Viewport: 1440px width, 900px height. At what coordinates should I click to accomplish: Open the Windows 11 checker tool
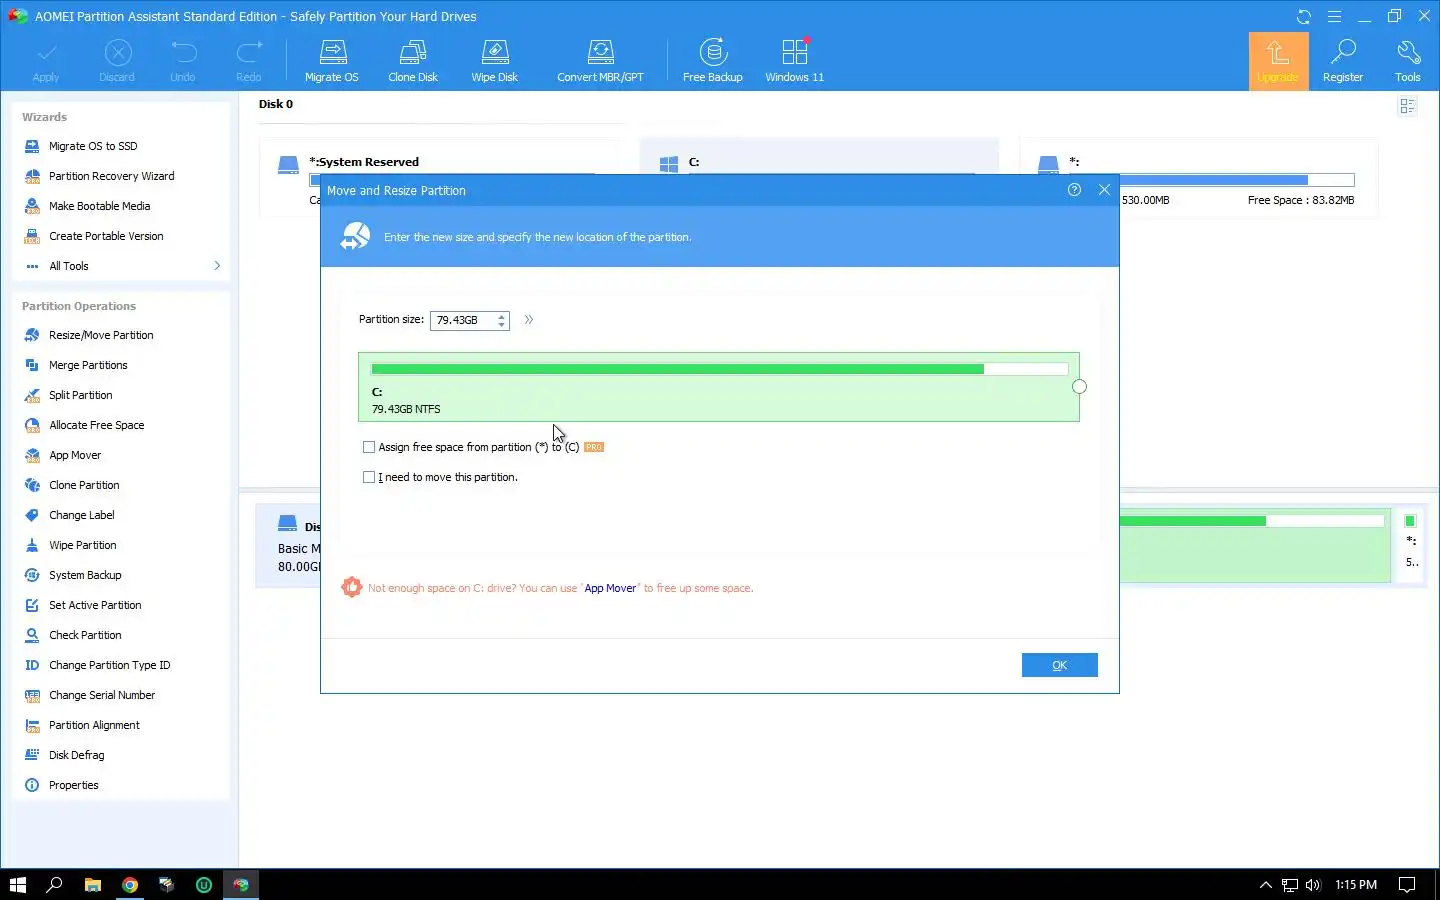[795, 61]
